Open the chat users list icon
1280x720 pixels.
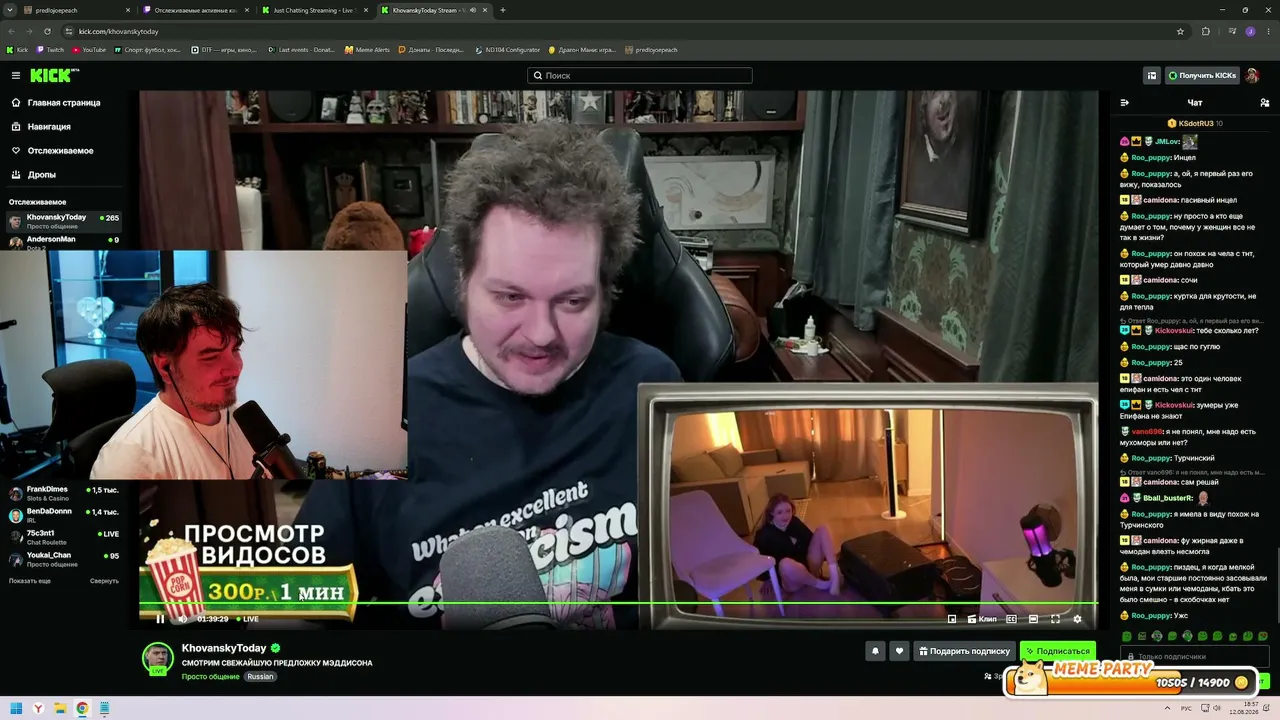point(1264,102)
